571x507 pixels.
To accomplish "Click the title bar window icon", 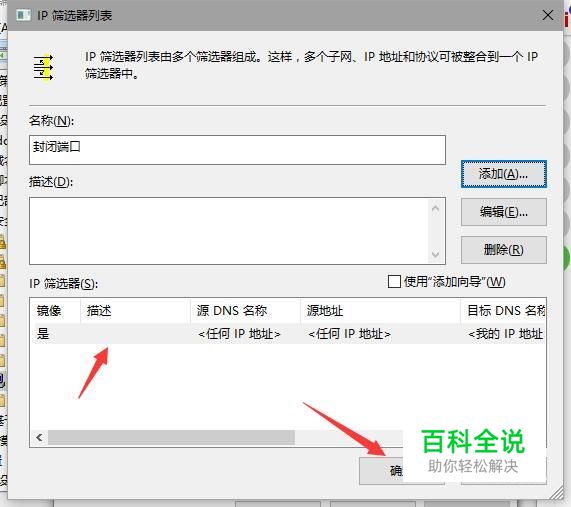I will pos(23,15).
